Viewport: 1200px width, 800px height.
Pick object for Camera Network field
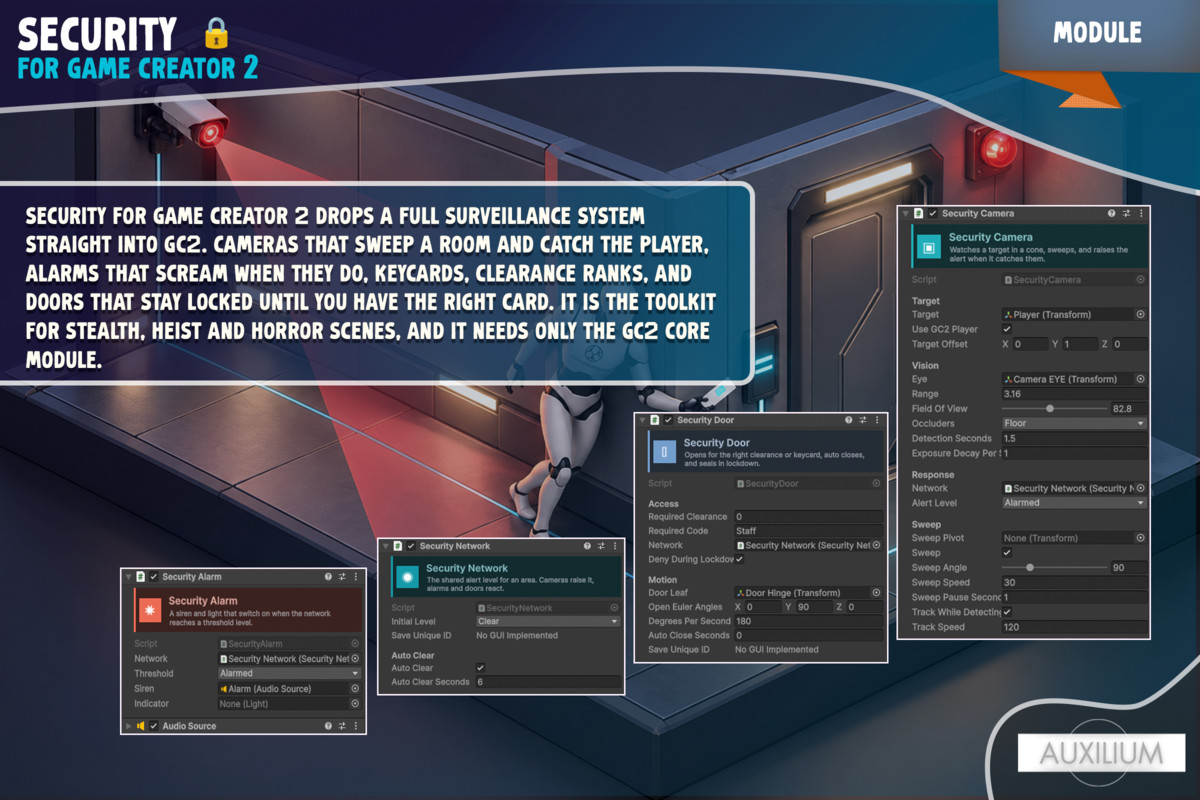1140,488
